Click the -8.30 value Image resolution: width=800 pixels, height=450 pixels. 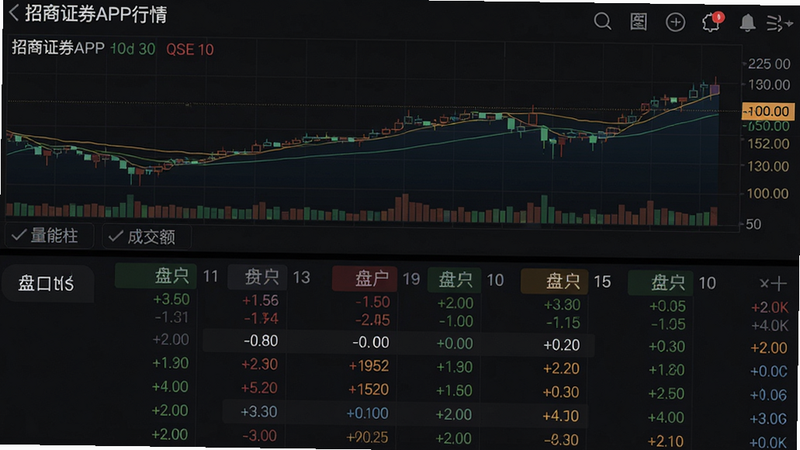click(561, 440)
